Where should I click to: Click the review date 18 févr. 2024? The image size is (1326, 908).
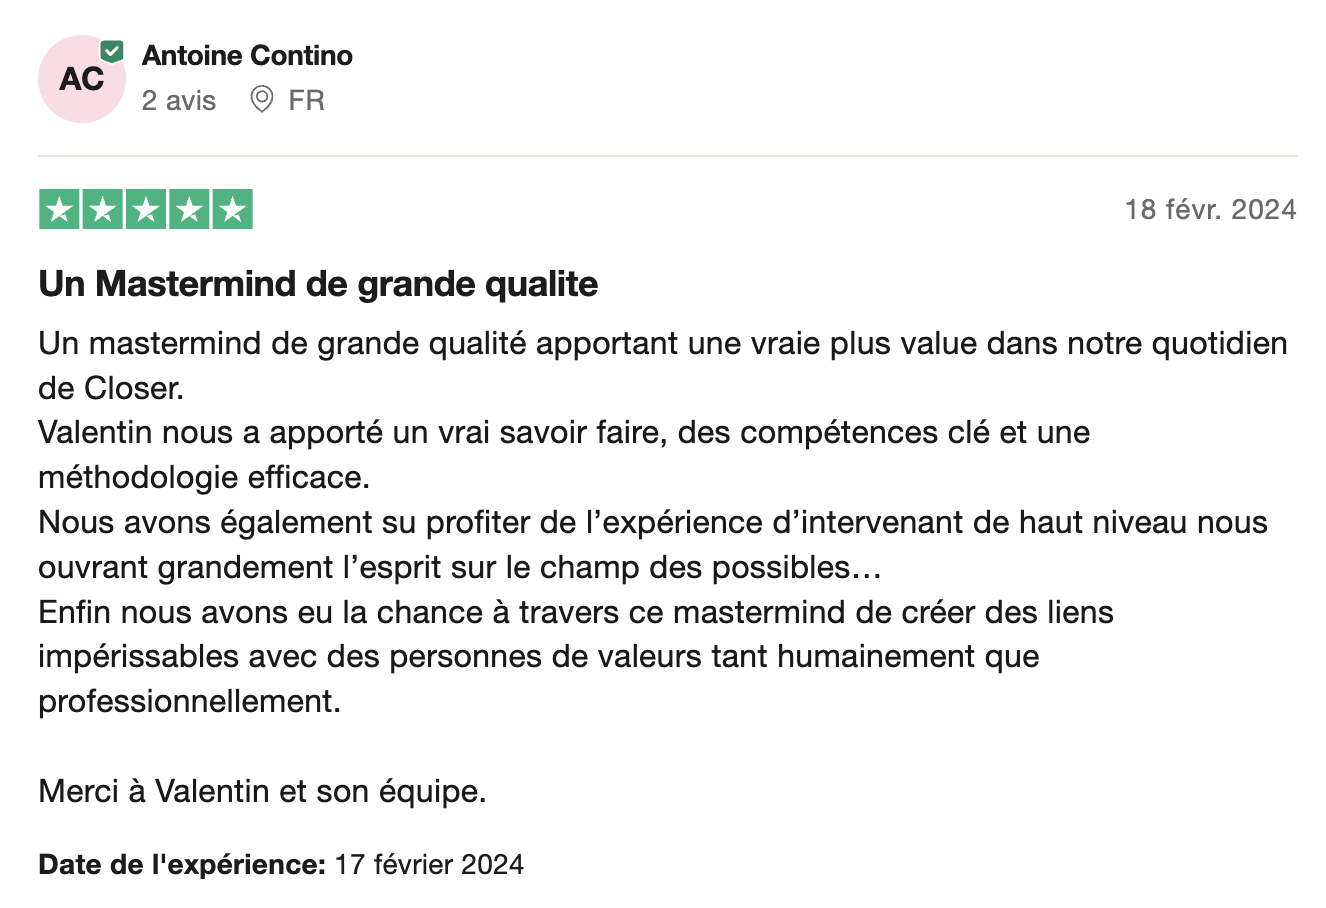coord(1210,210)
